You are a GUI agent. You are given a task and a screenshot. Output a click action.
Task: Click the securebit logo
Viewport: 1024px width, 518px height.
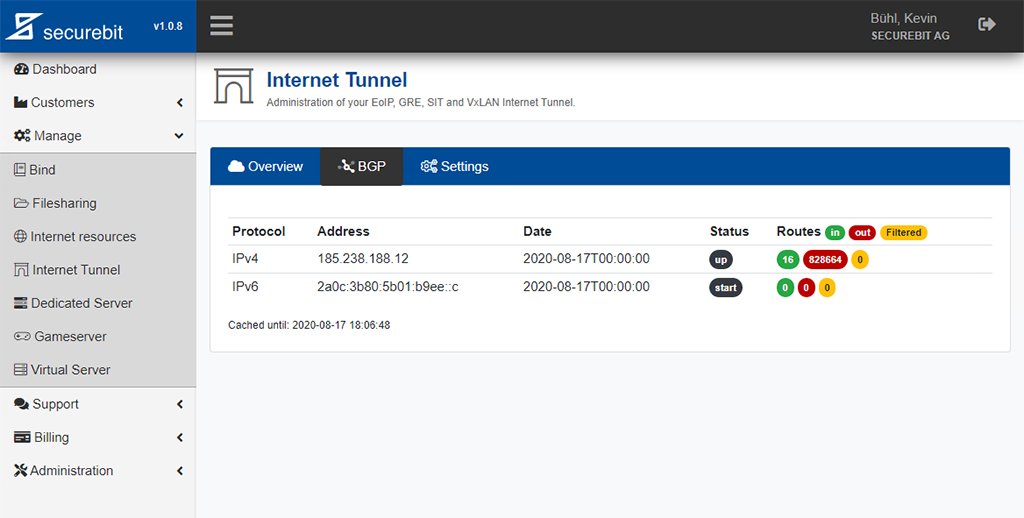tap(65, 27)
